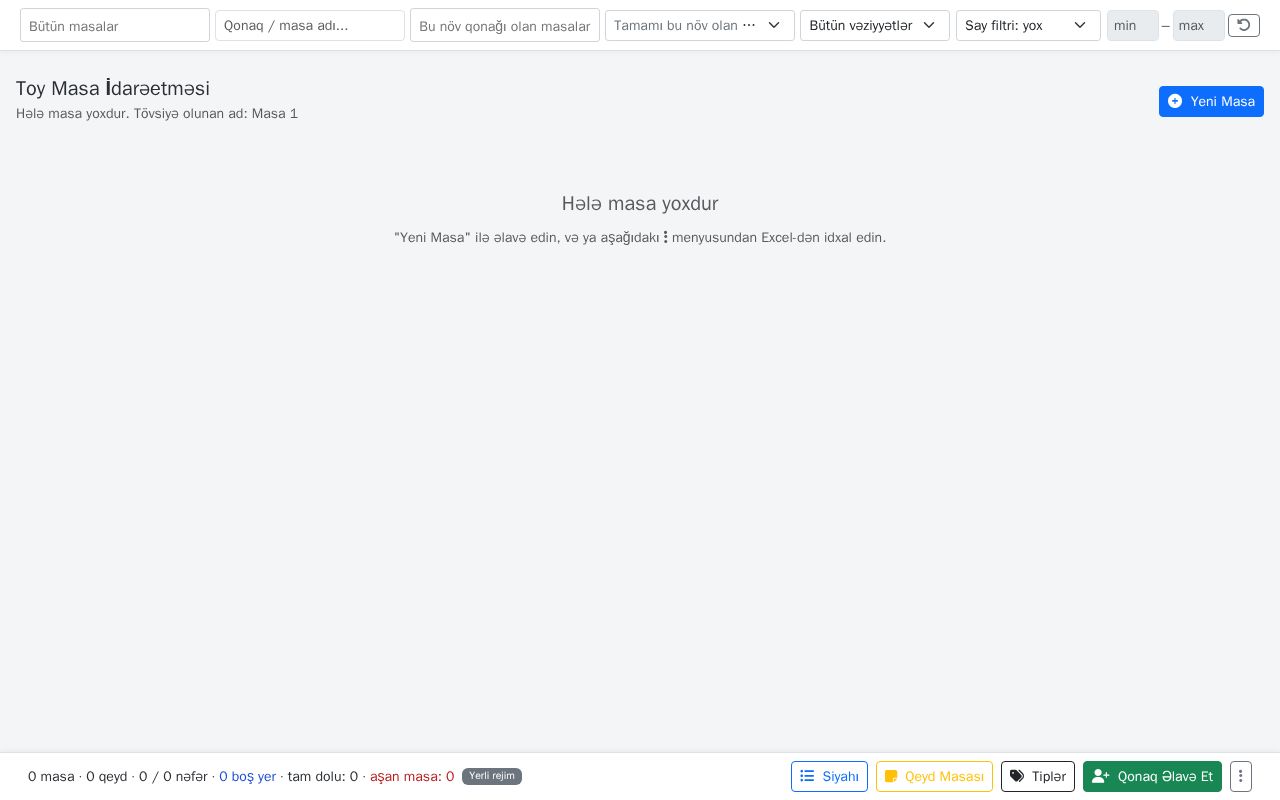
Task: Click the Yeni Masa button
Action: coord(1211,101)
